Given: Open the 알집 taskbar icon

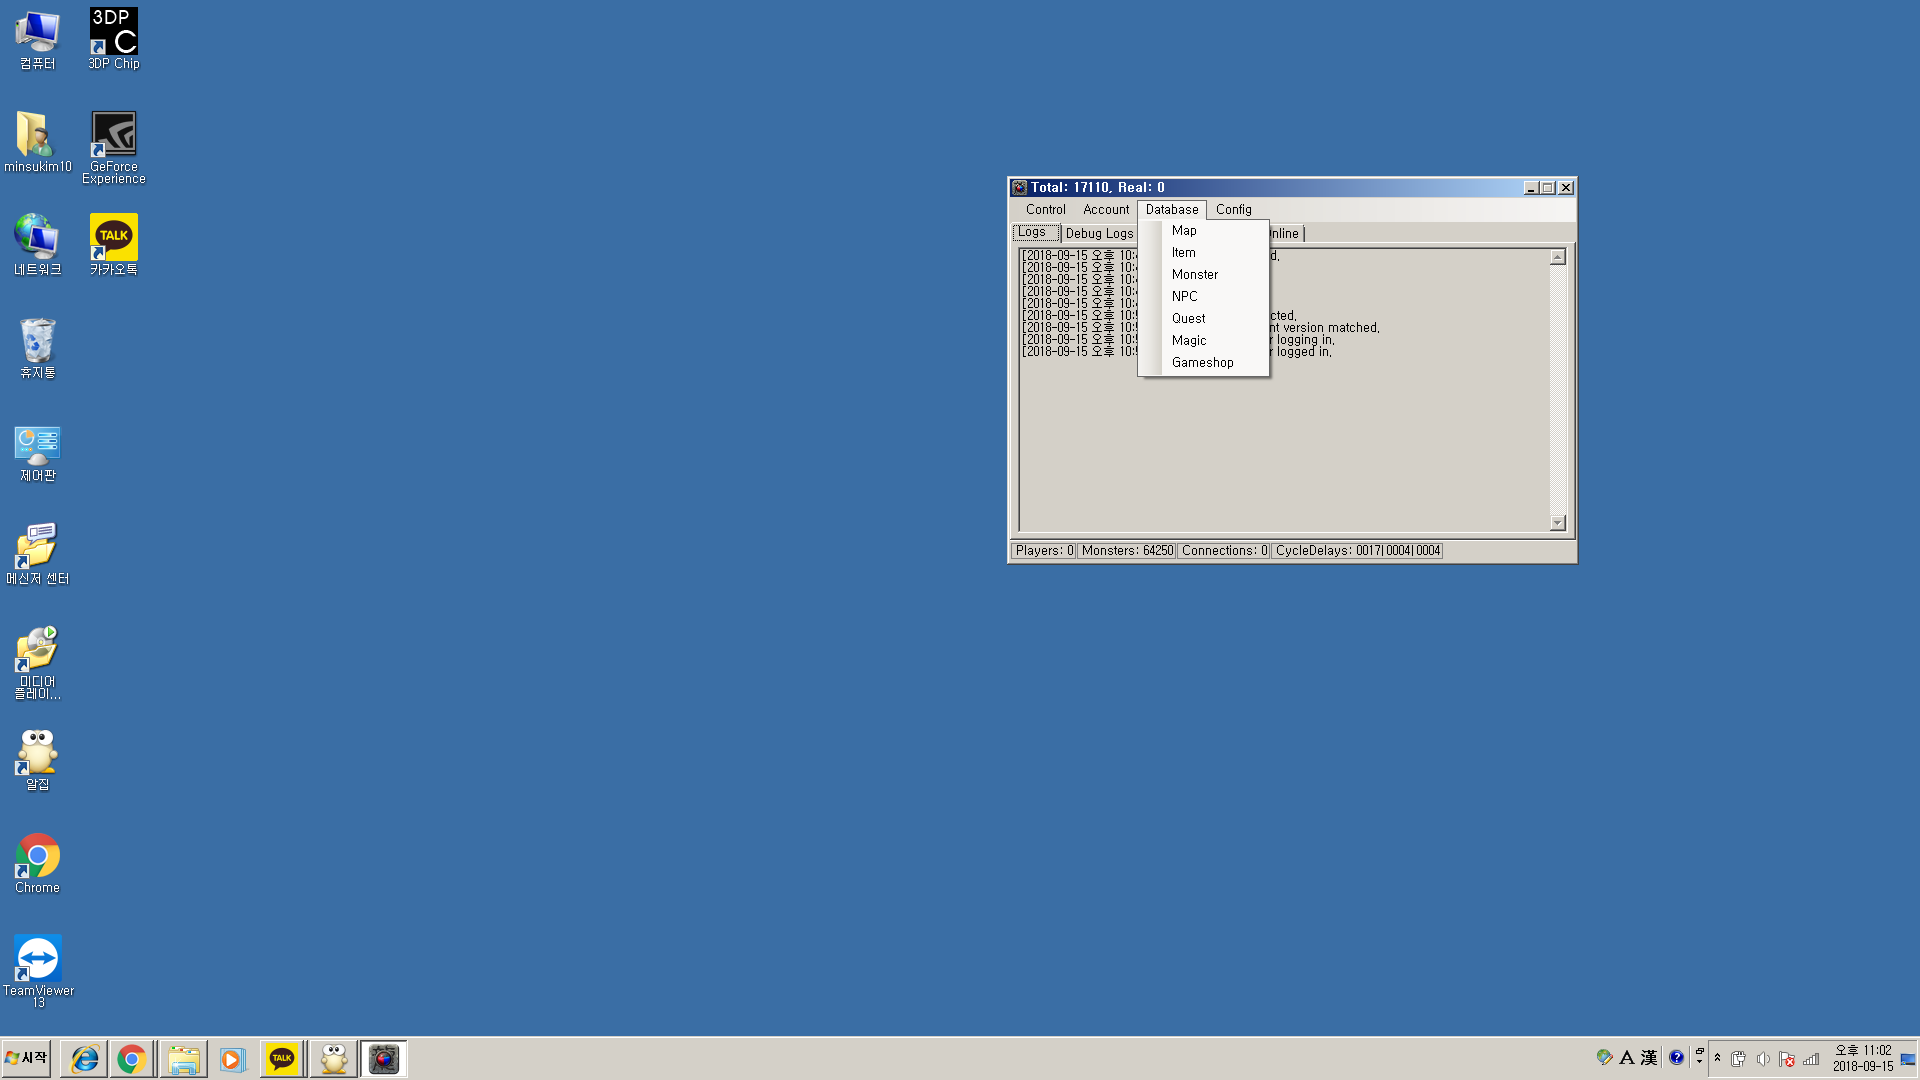Looking at the screenshot, I should tap(333, 1059).
